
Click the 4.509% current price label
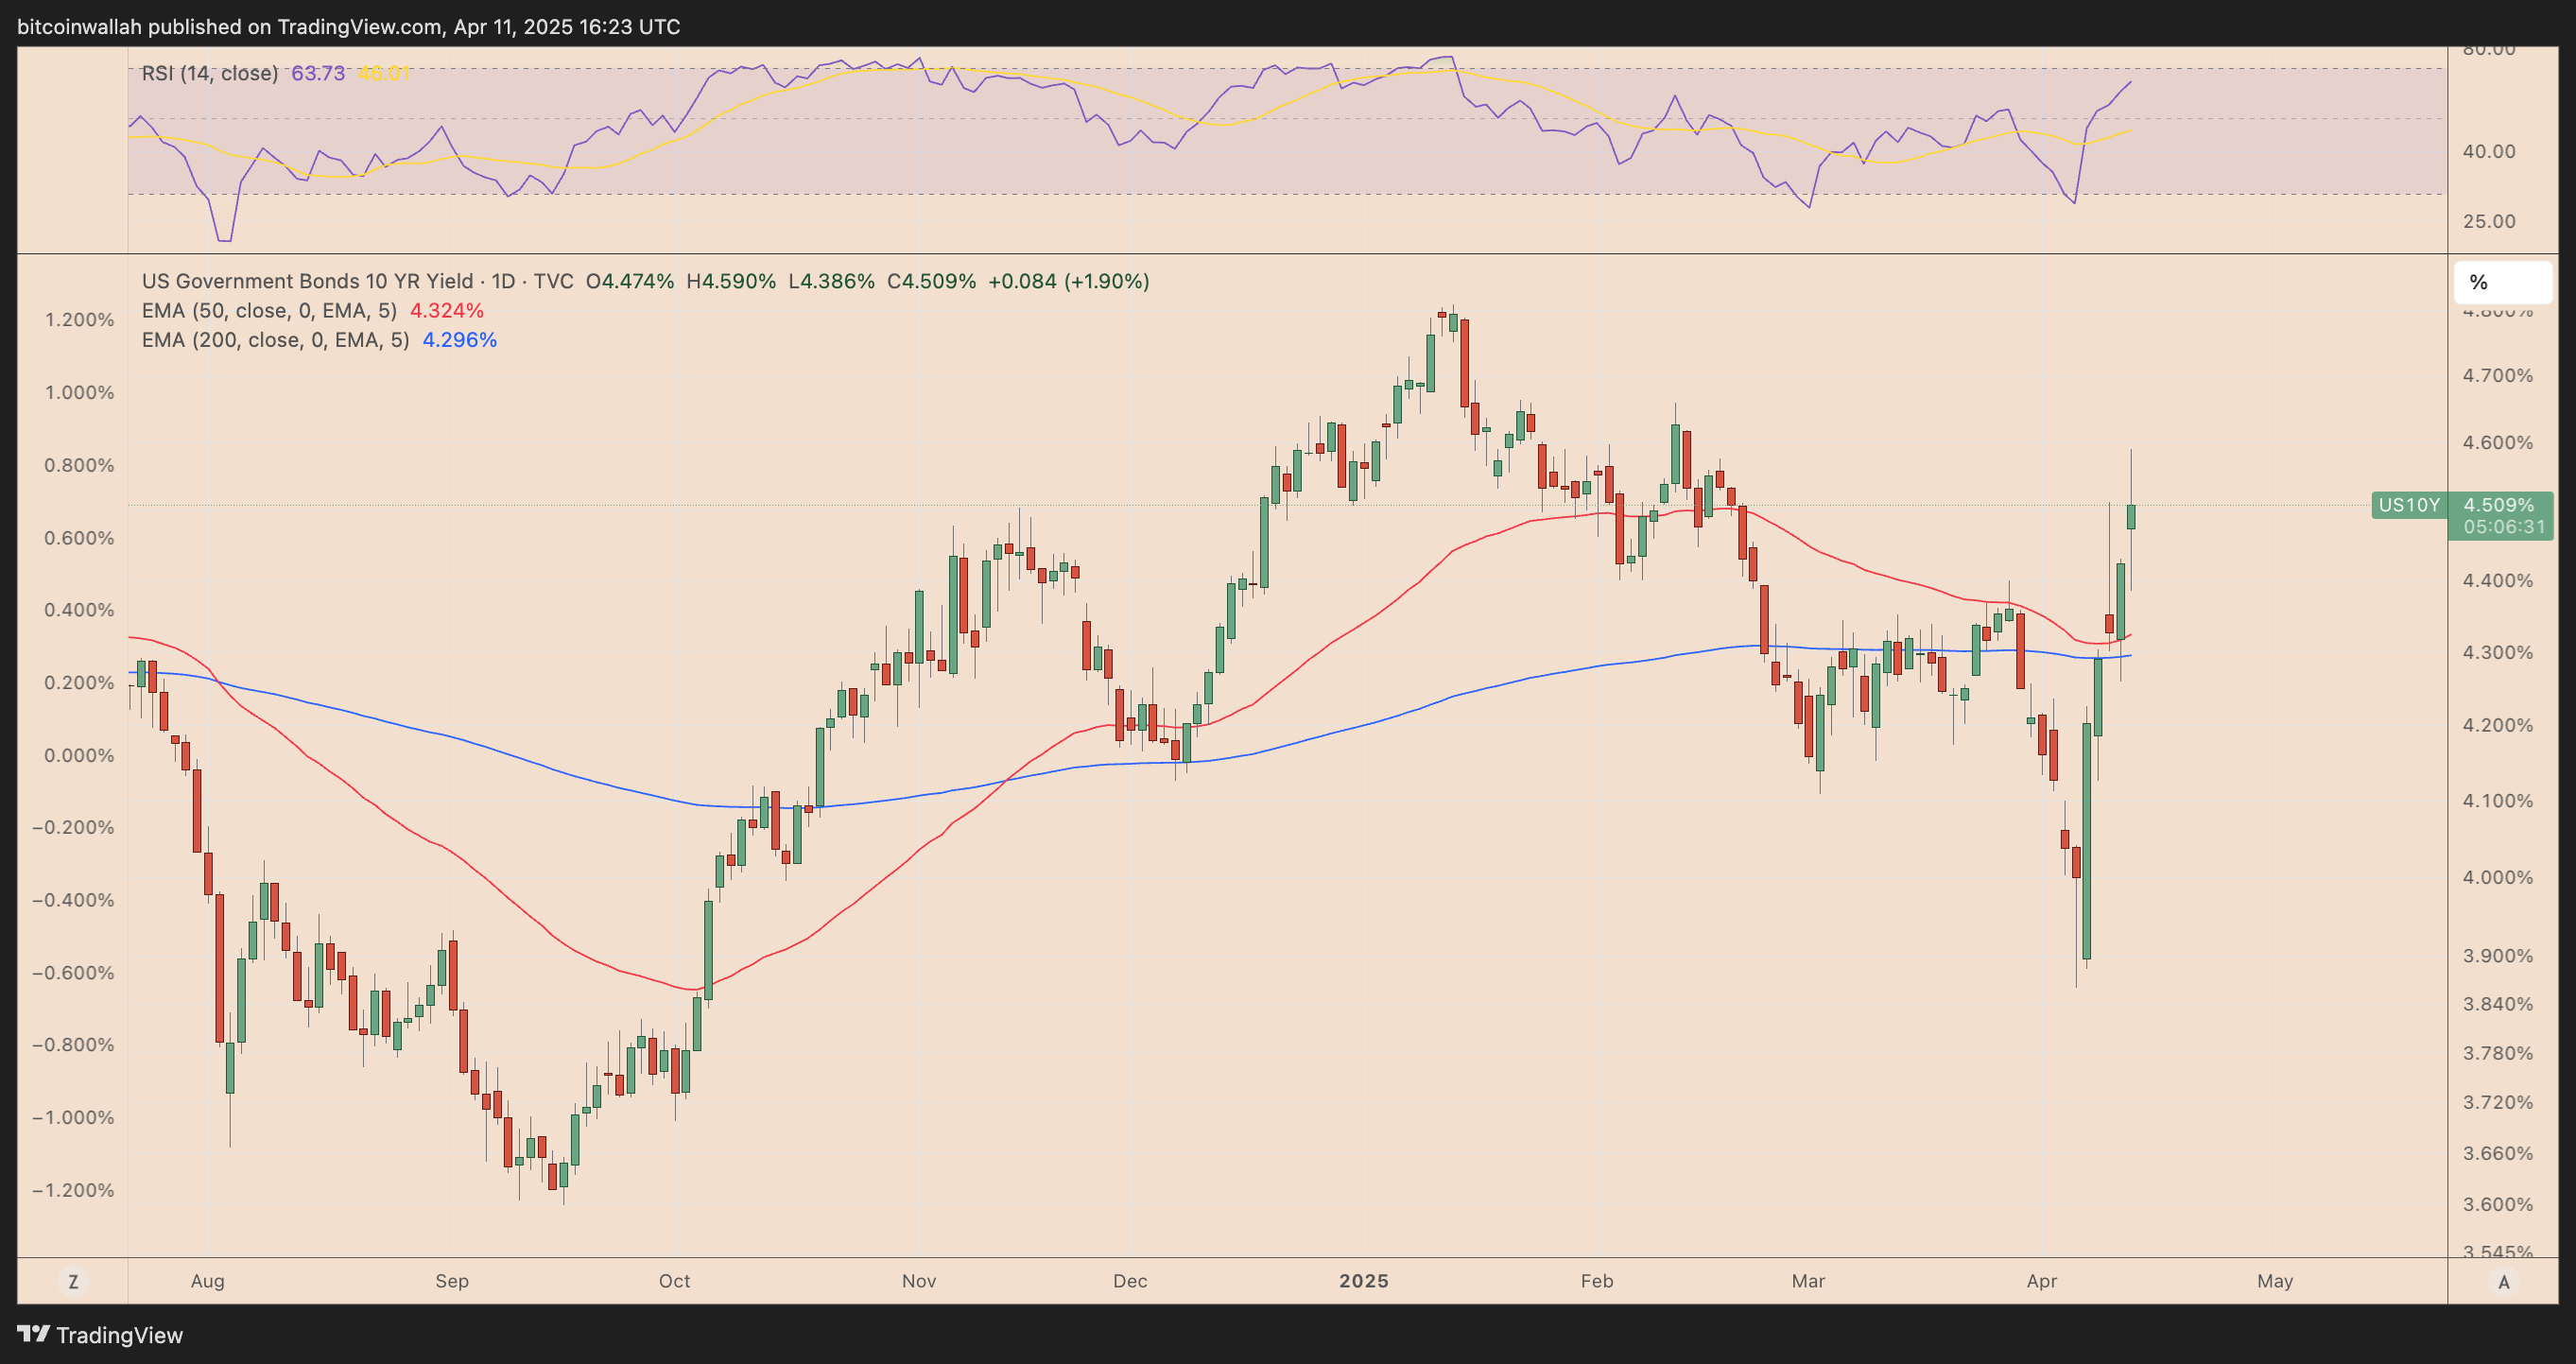pos(2501,505)
